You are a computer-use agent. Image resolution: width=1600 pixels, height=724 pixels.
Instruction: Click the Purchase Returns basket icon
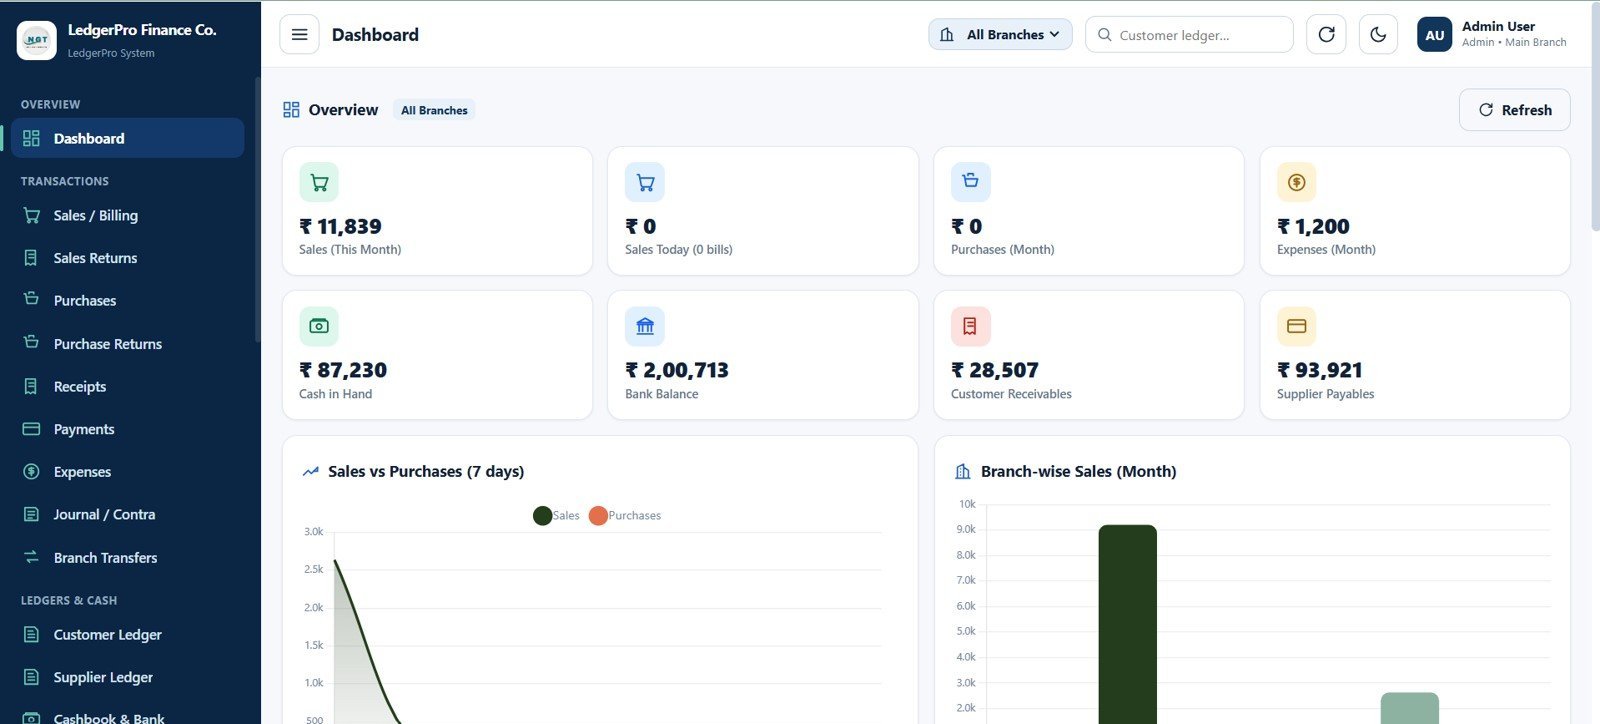coord(31,342)
